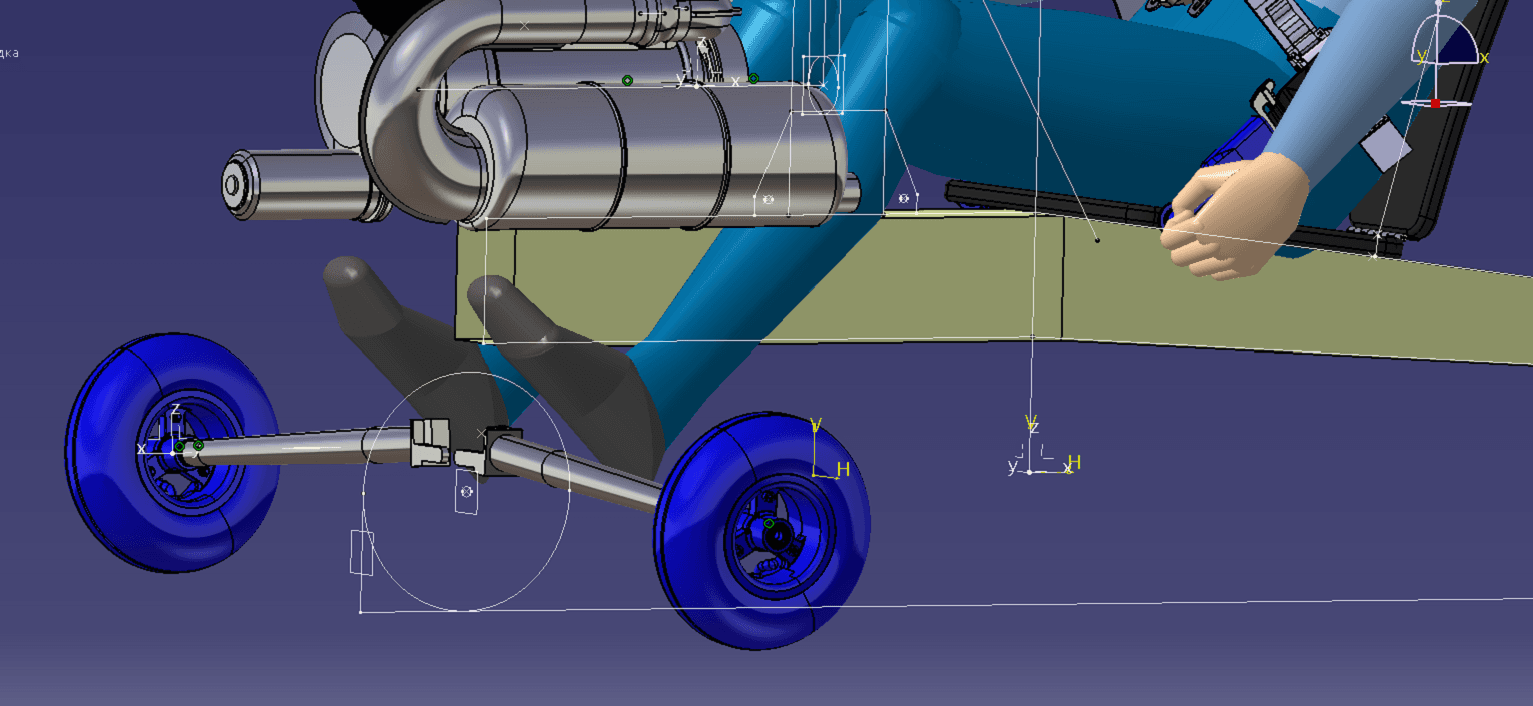Click the z axis label at left wheel hub

point(175,410)
